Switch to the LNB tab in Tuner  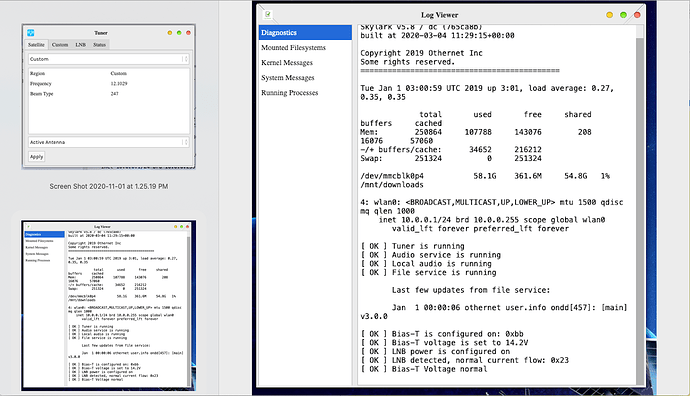81,44
